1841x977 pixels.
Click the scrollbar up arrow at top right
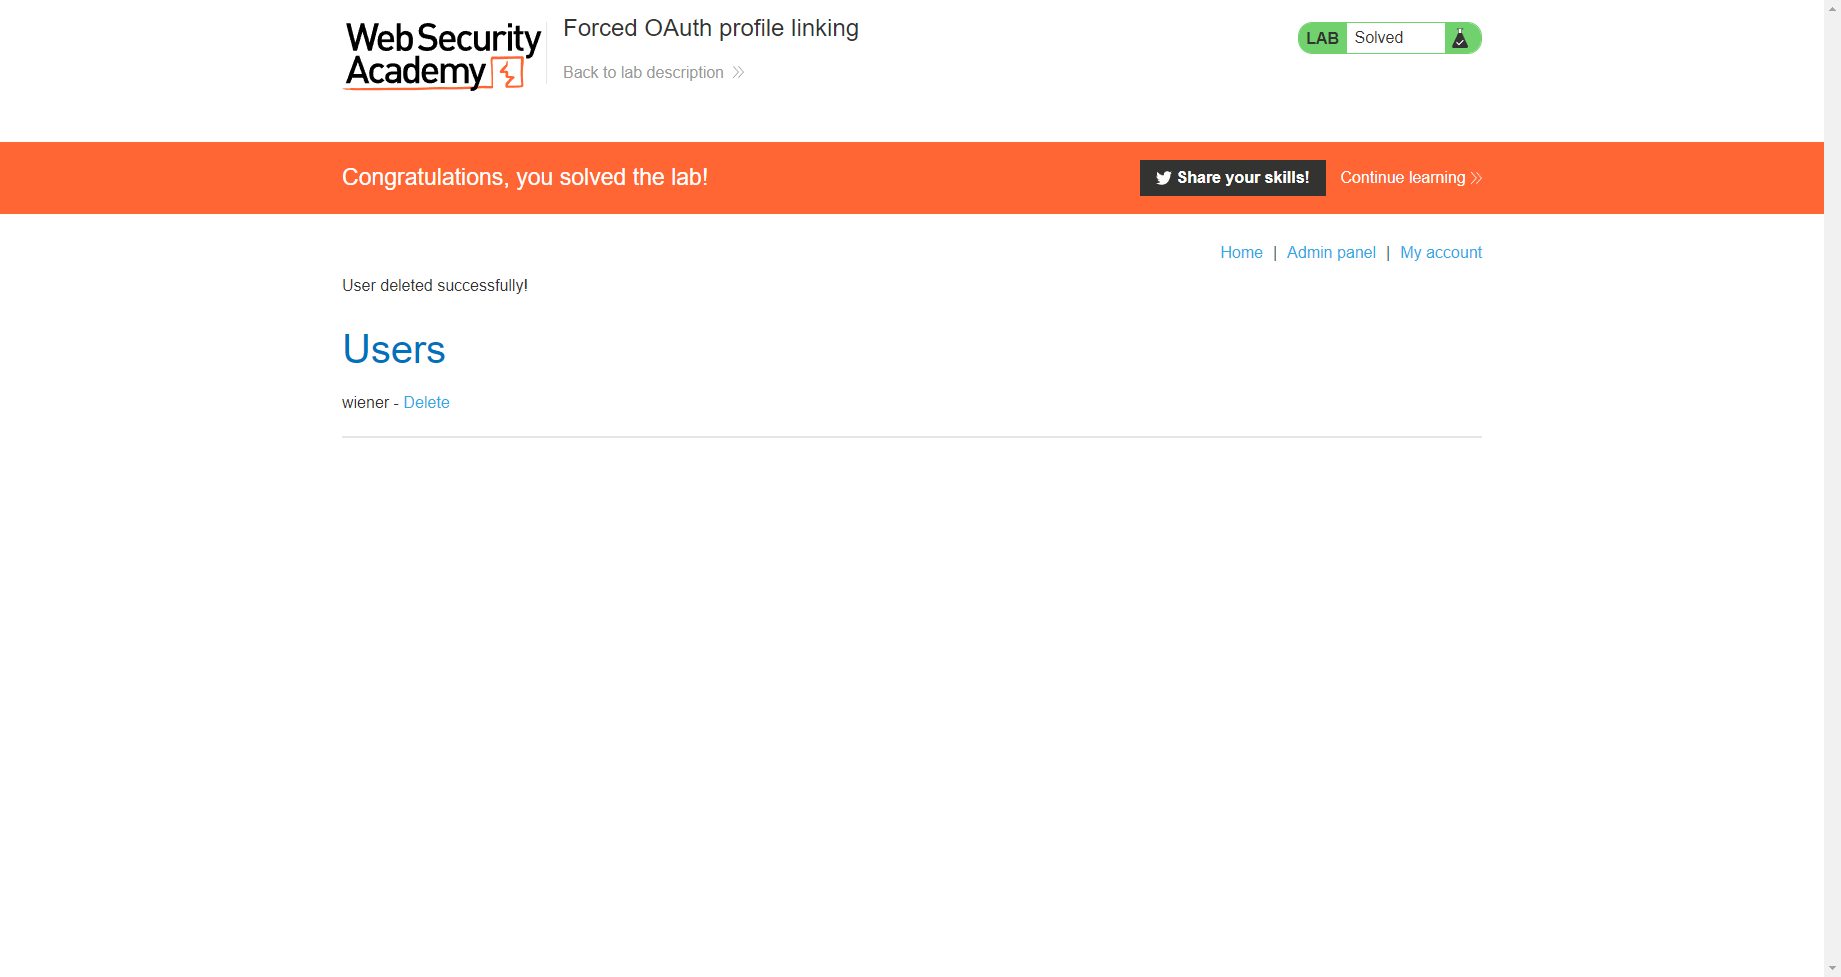[x=1832, y=9]
